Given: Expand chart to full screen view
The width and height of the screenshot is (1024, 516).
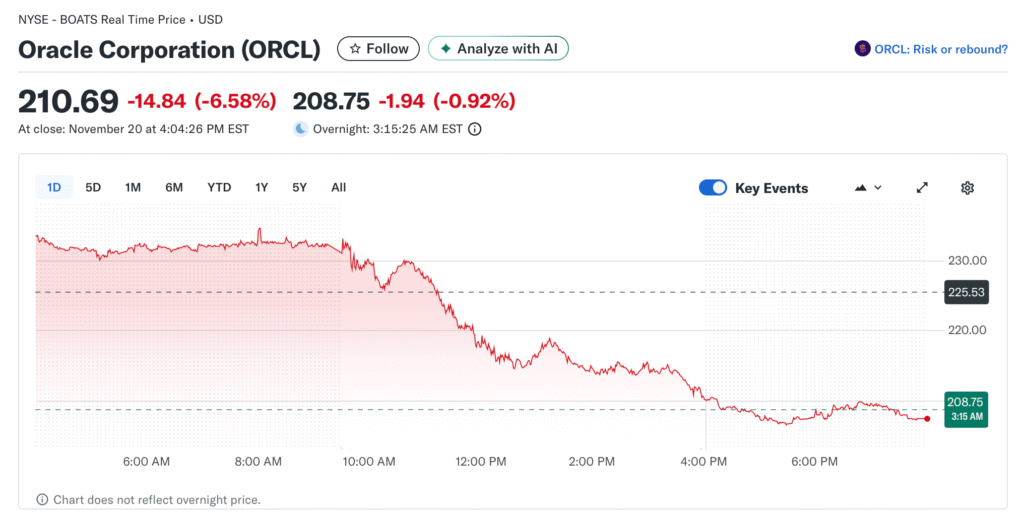Looking at the screenshot, I should (x=922, y=188).
